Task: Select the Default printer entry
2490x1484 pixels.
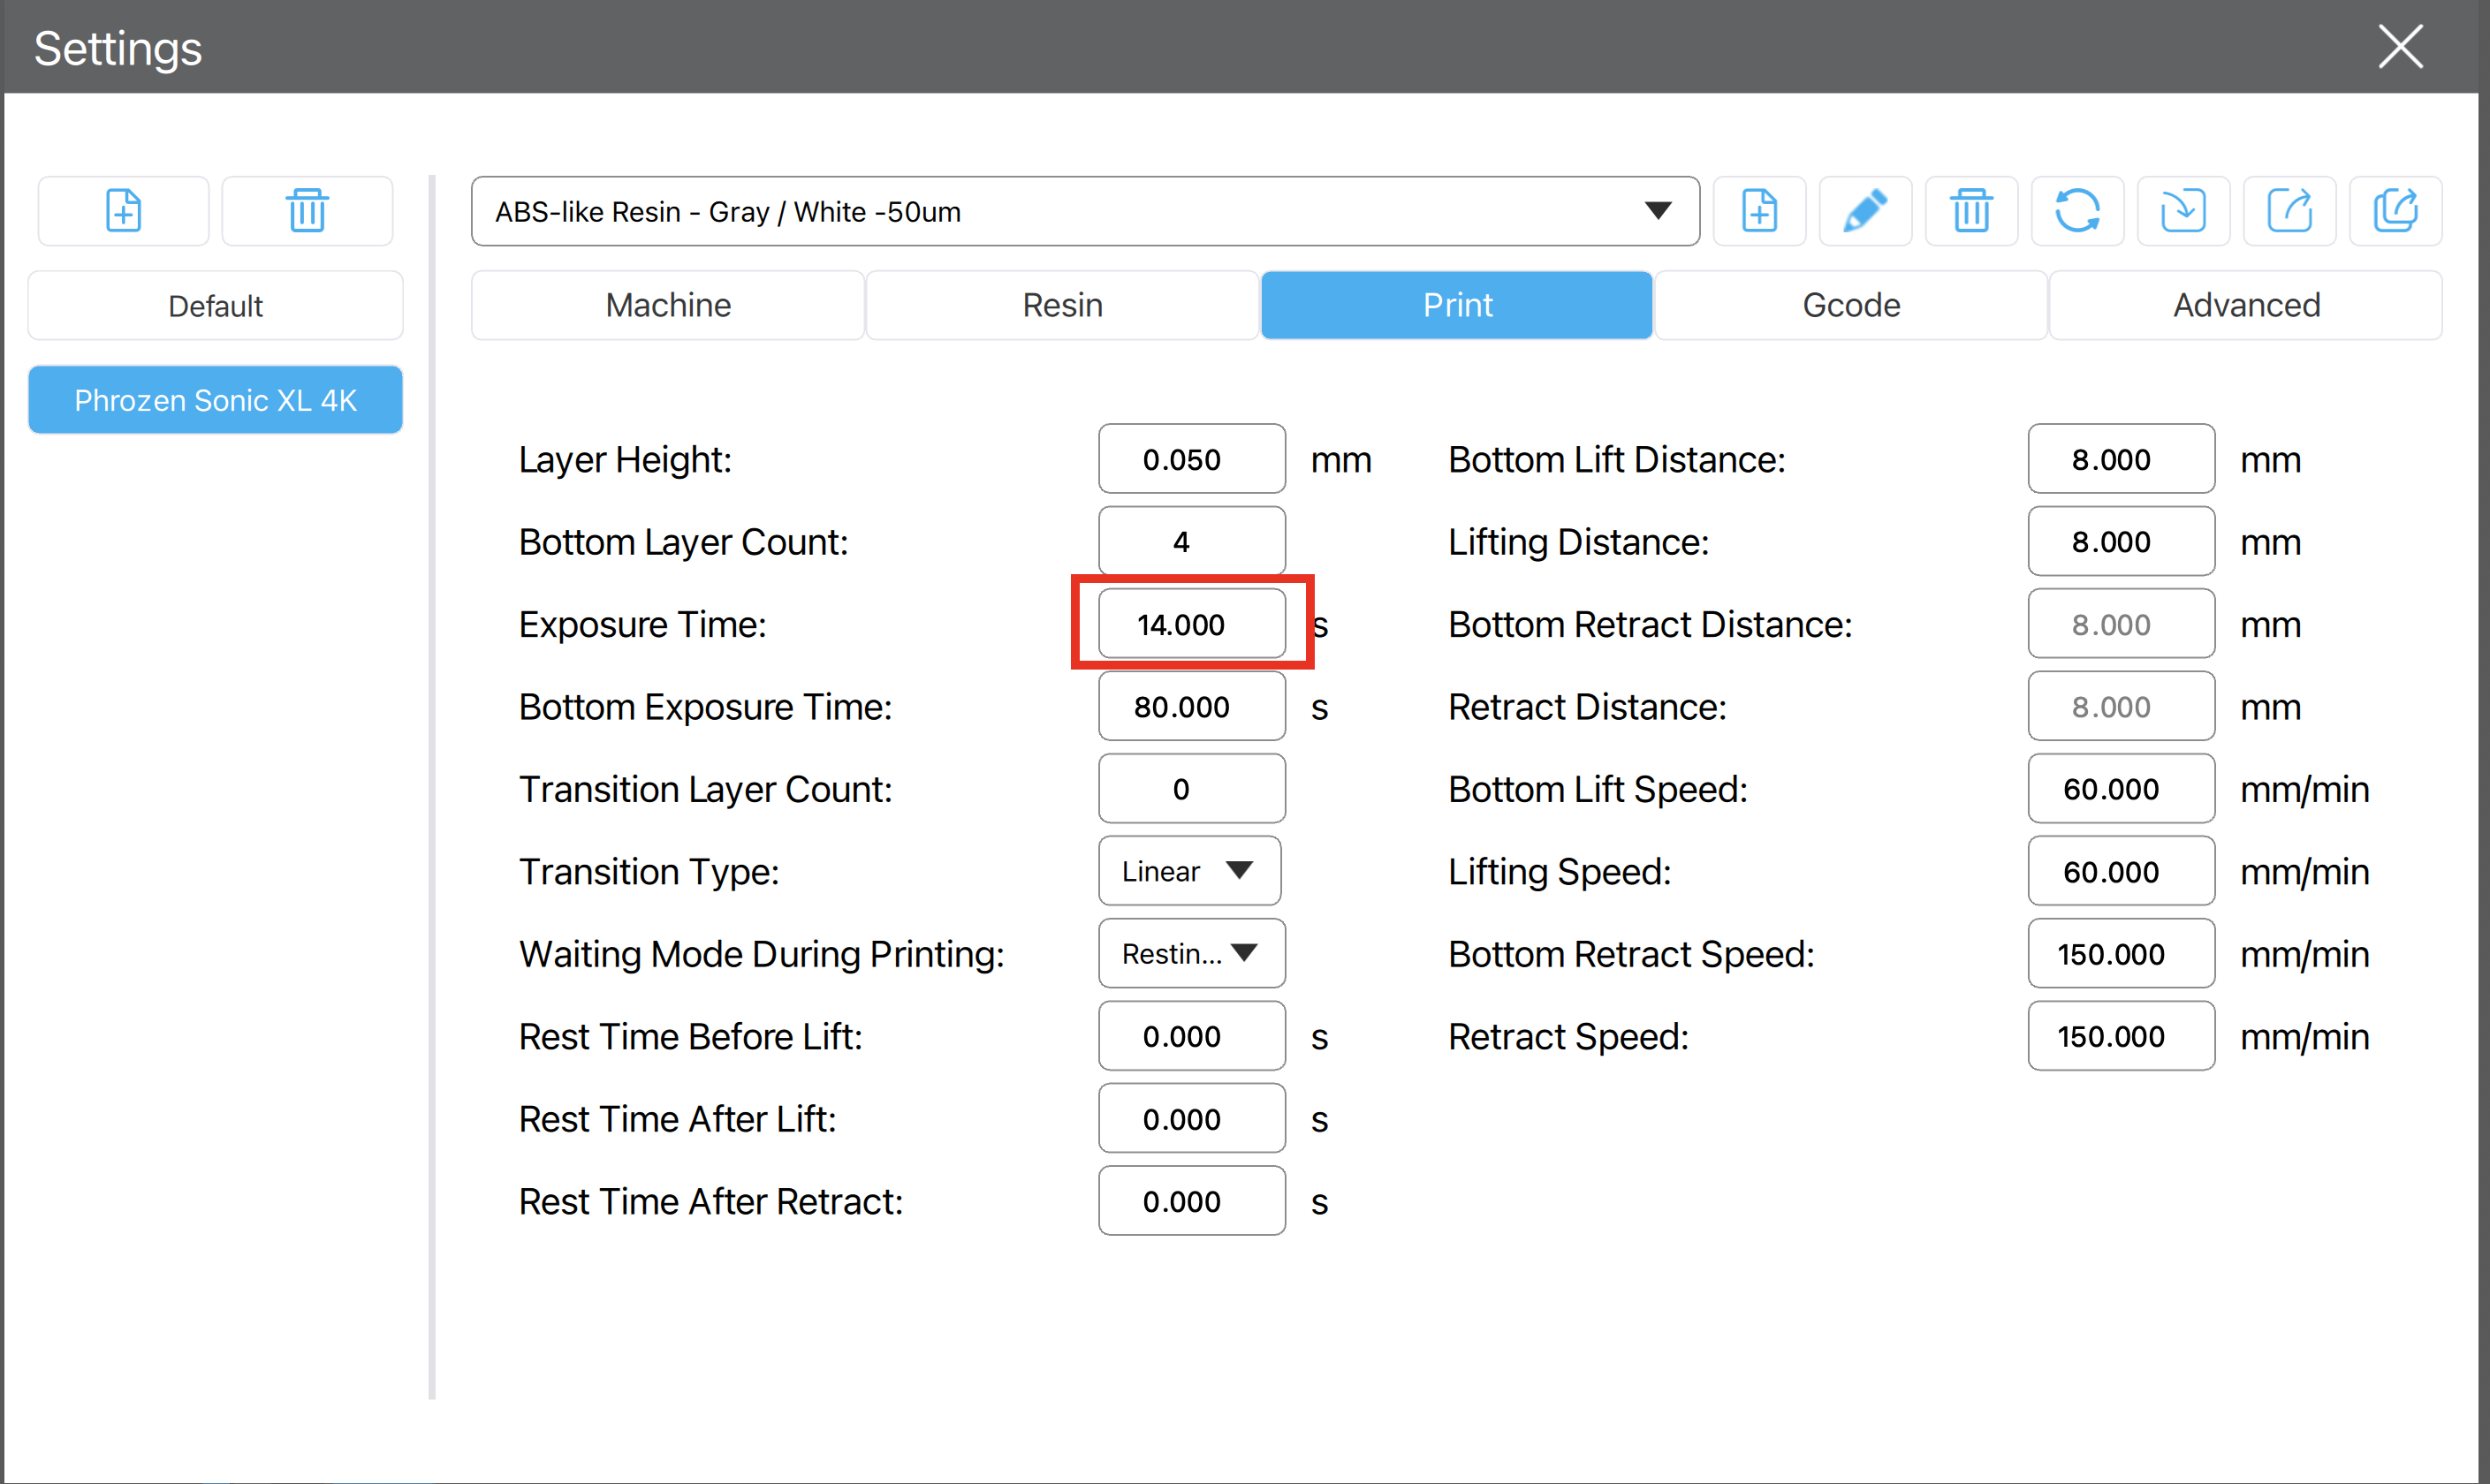Action: [x=215, y=306]
